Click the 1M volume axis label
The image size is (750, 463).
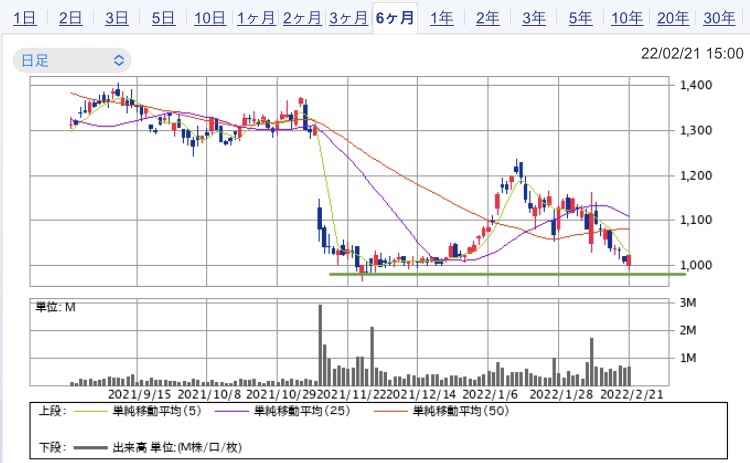[x=688, y=358]
